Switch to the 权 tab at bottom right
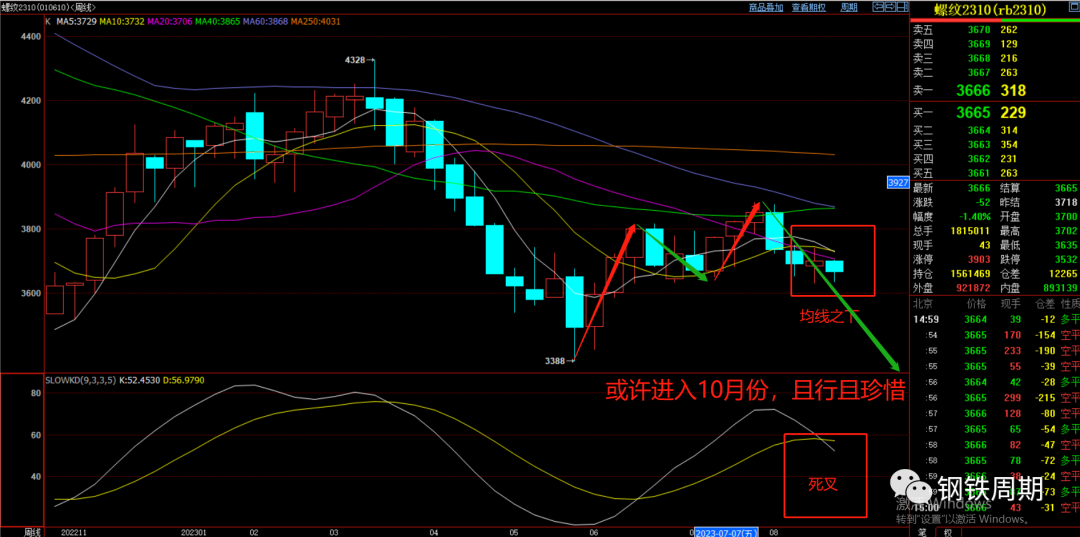The height and width of the screenshot is (537, 1080). [x=947, y=531]
